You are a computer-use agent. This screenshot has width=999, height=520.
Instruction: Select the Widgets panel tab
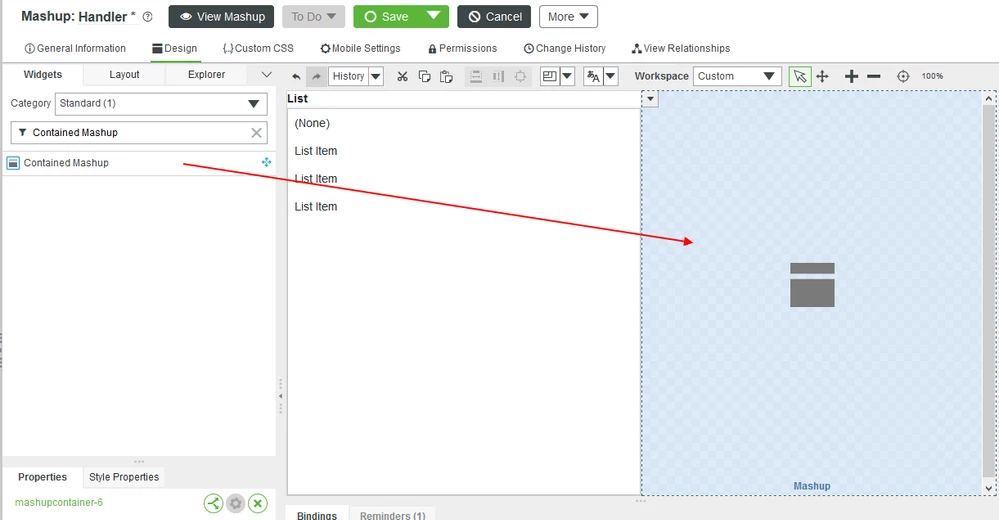tap(43, 75)
